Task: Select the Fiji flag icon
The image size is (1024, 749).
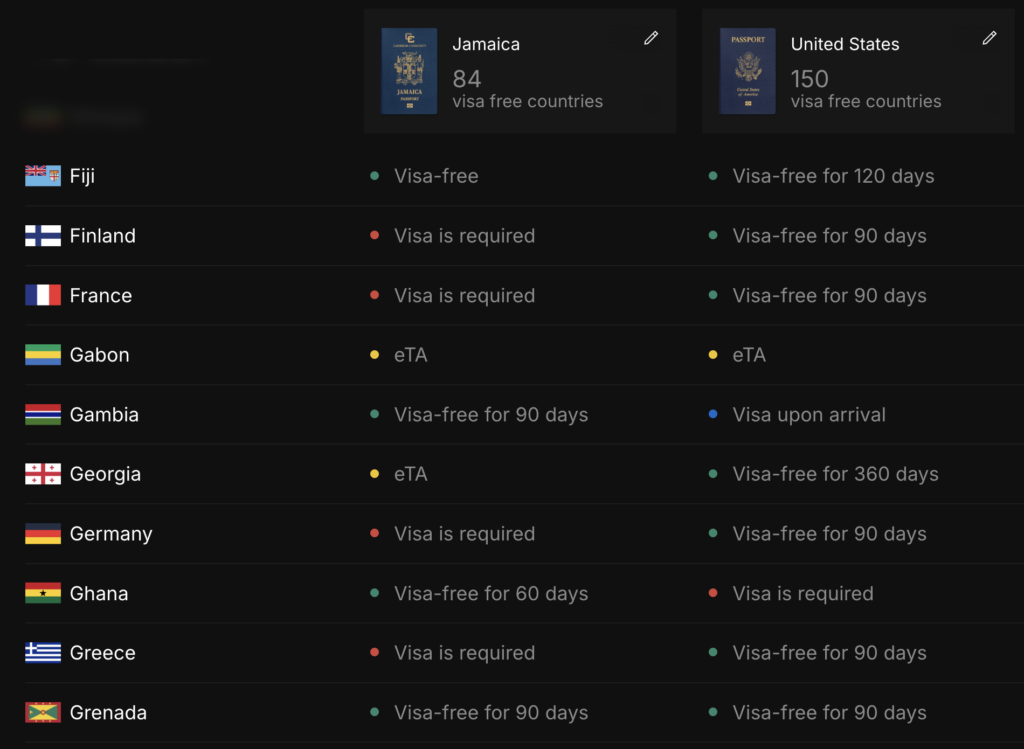Action: click(43, 176)
